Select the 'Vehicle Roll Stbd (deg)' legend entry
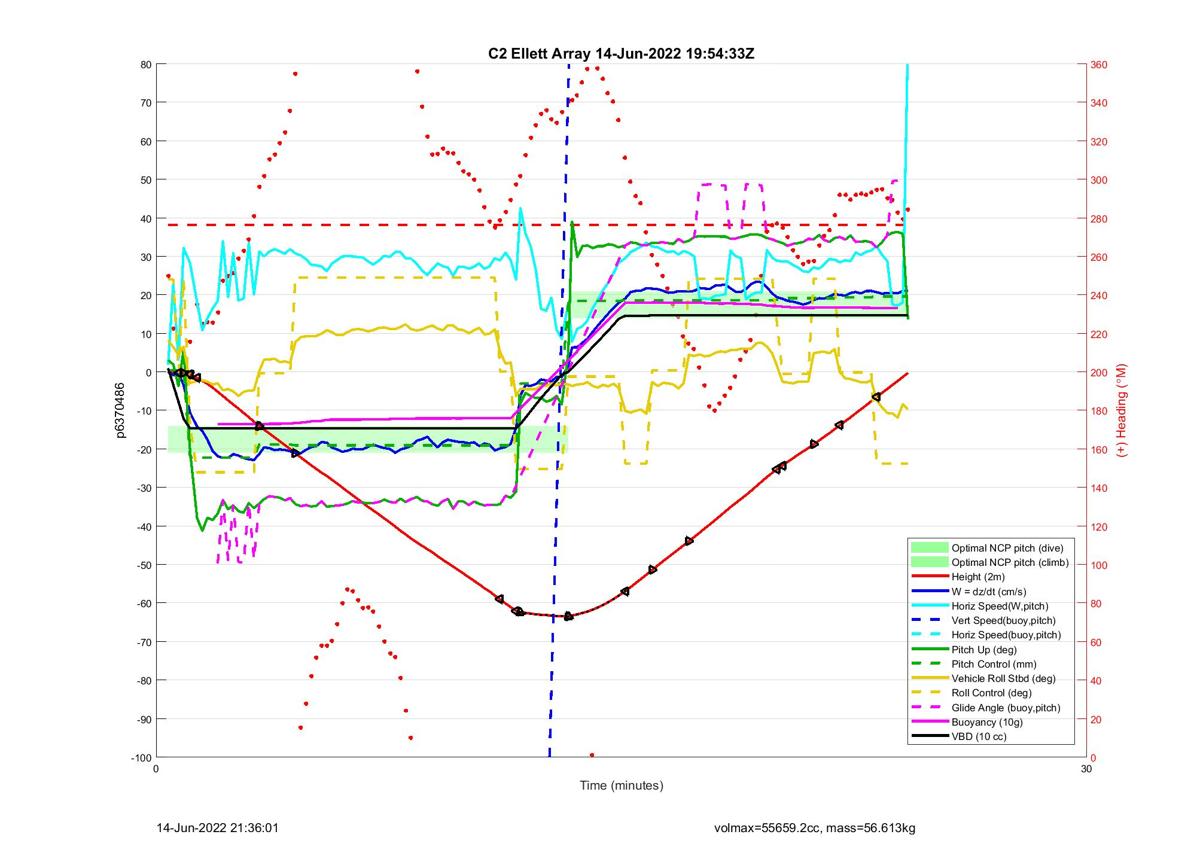The width and height of the screenshot is (1200, 851). coord(1005,679)
